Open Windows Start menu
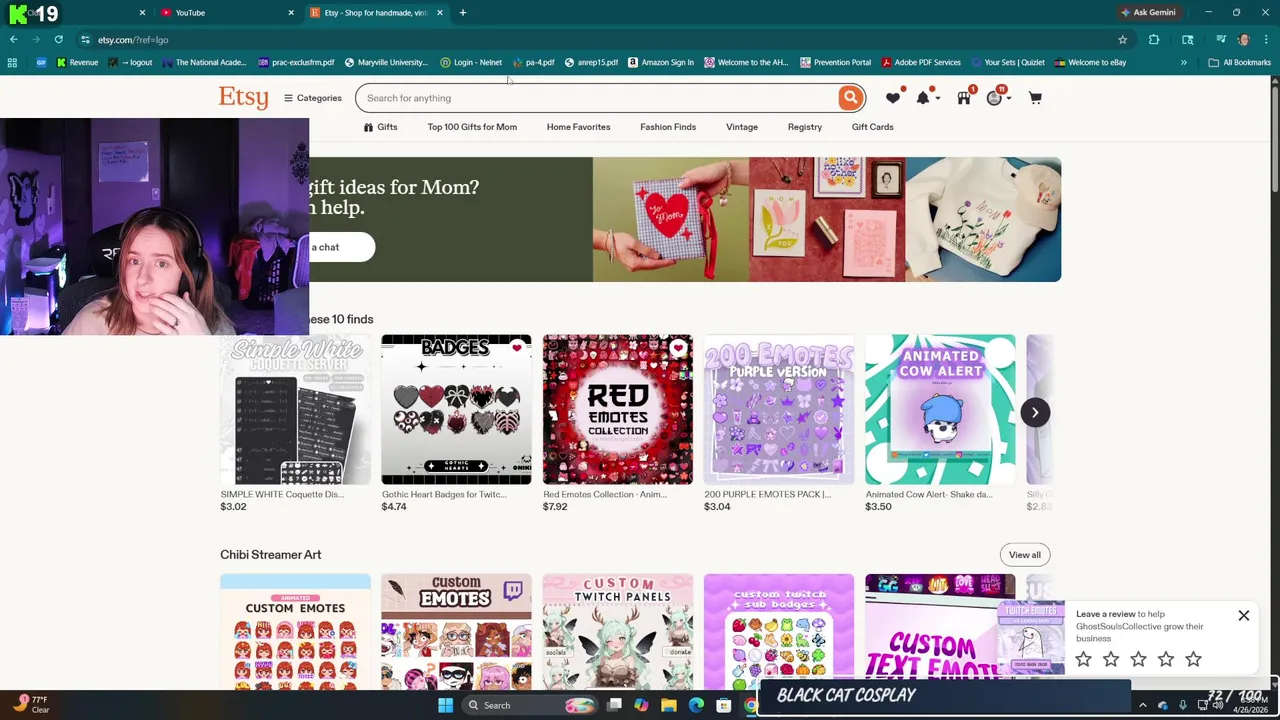The width and height of the screenshot is (1280, 720). coord(445,705)
